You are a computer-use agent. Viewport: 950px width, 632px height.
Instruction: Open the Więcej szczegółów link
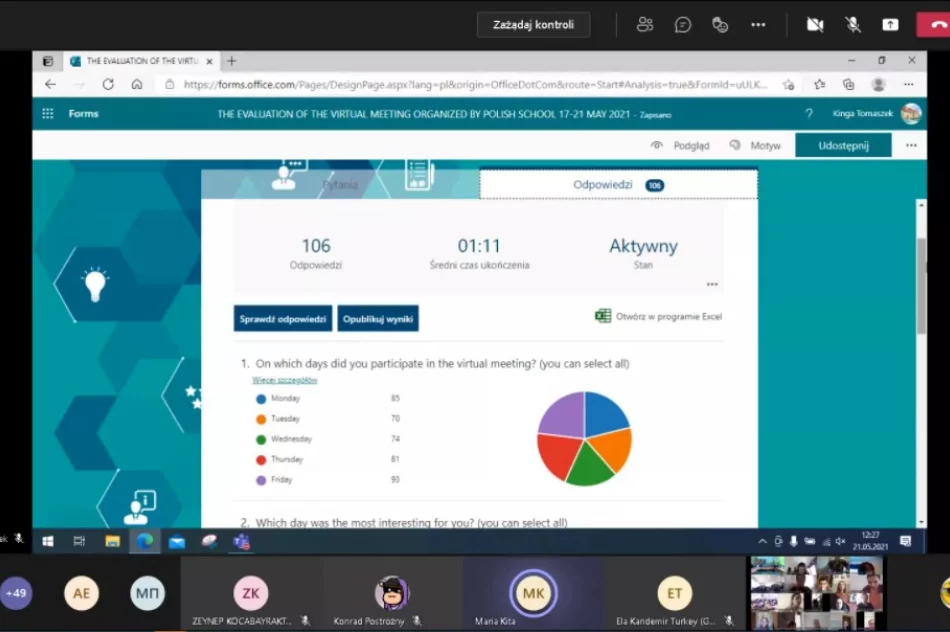click(x=285, y=380)
